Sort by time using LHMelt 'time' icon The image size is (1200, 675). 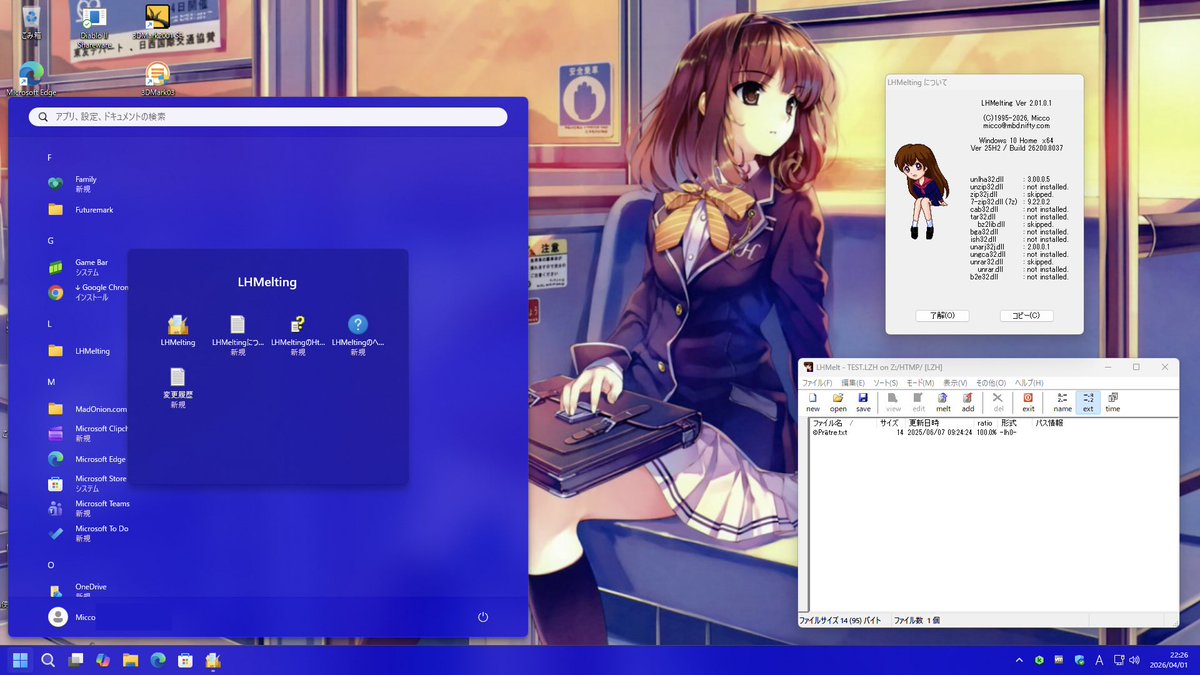coord(1113,402)
